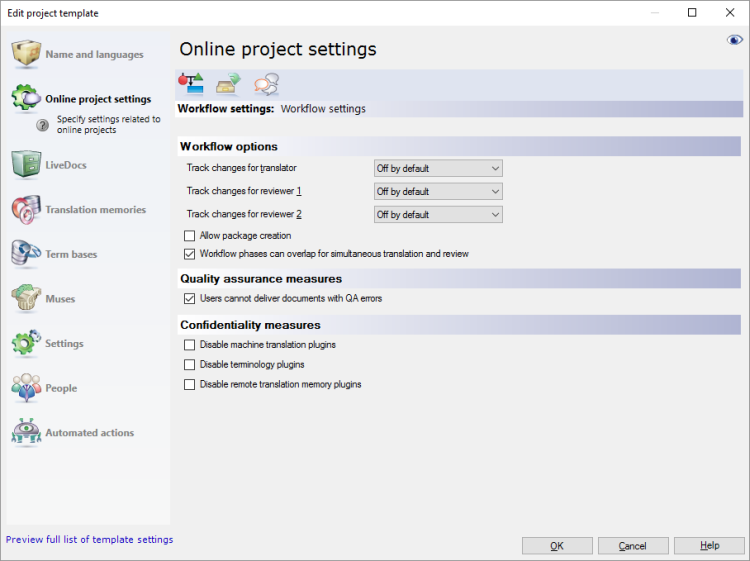Click the Help button
The width and height of the screenshot is (750, 561).
[709, 546]
